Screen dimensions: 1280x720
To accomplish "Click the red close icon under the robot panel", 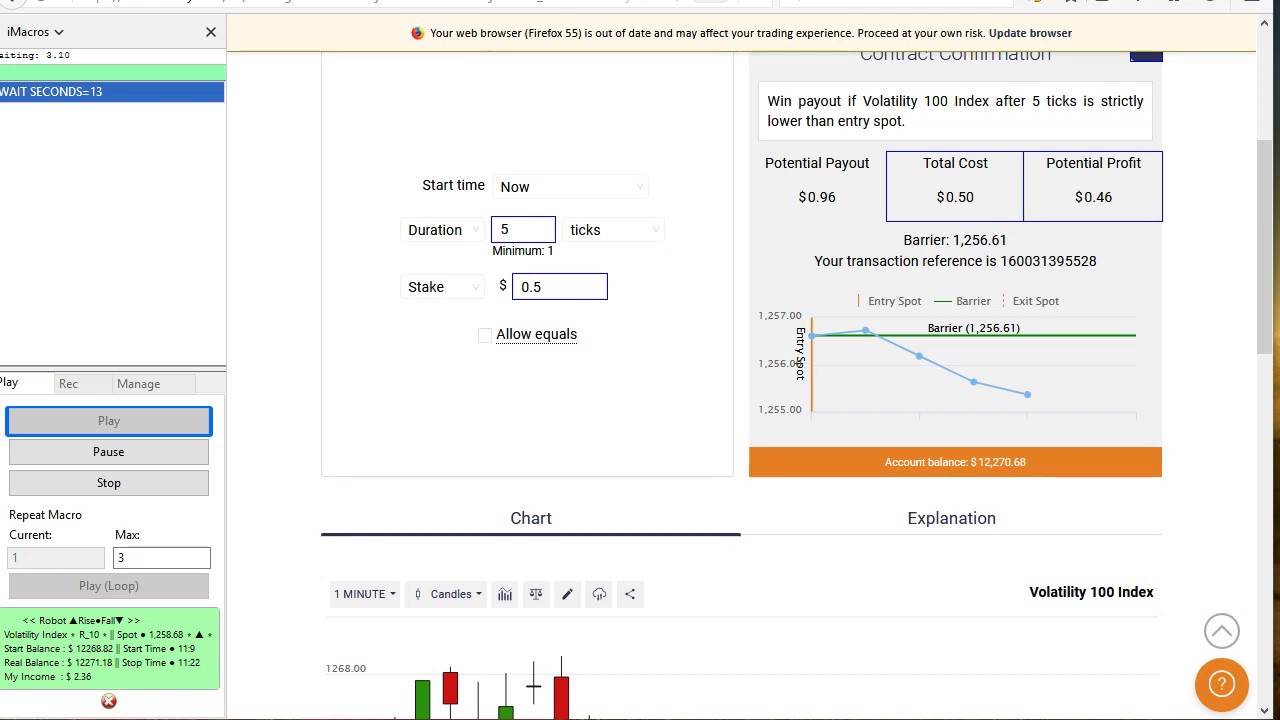I will (x=109, y=701).
